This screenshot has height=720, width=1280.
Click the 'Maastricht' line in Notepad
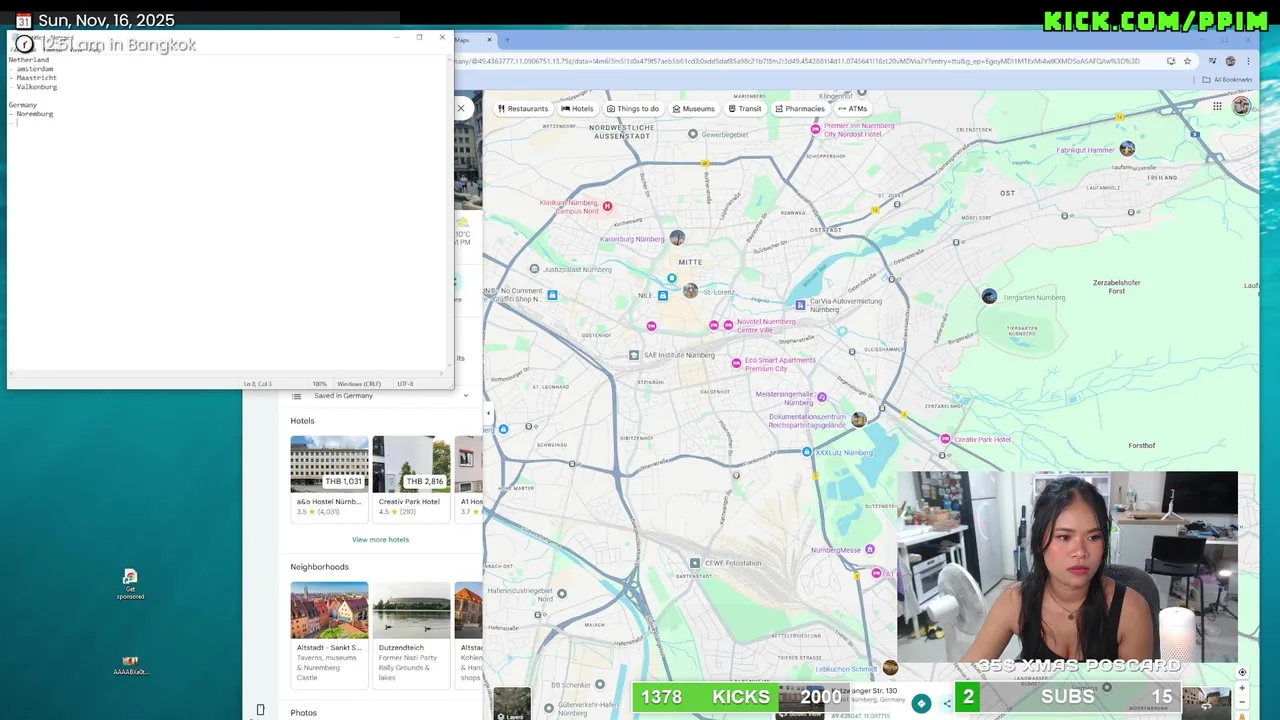pos(36,78)
